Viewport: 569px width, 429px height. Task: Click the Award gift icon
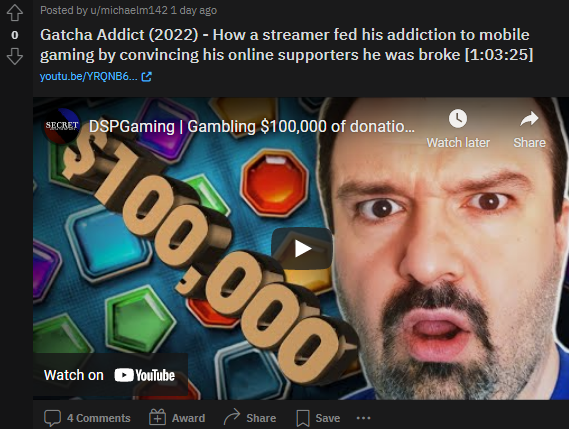(157, 417)
